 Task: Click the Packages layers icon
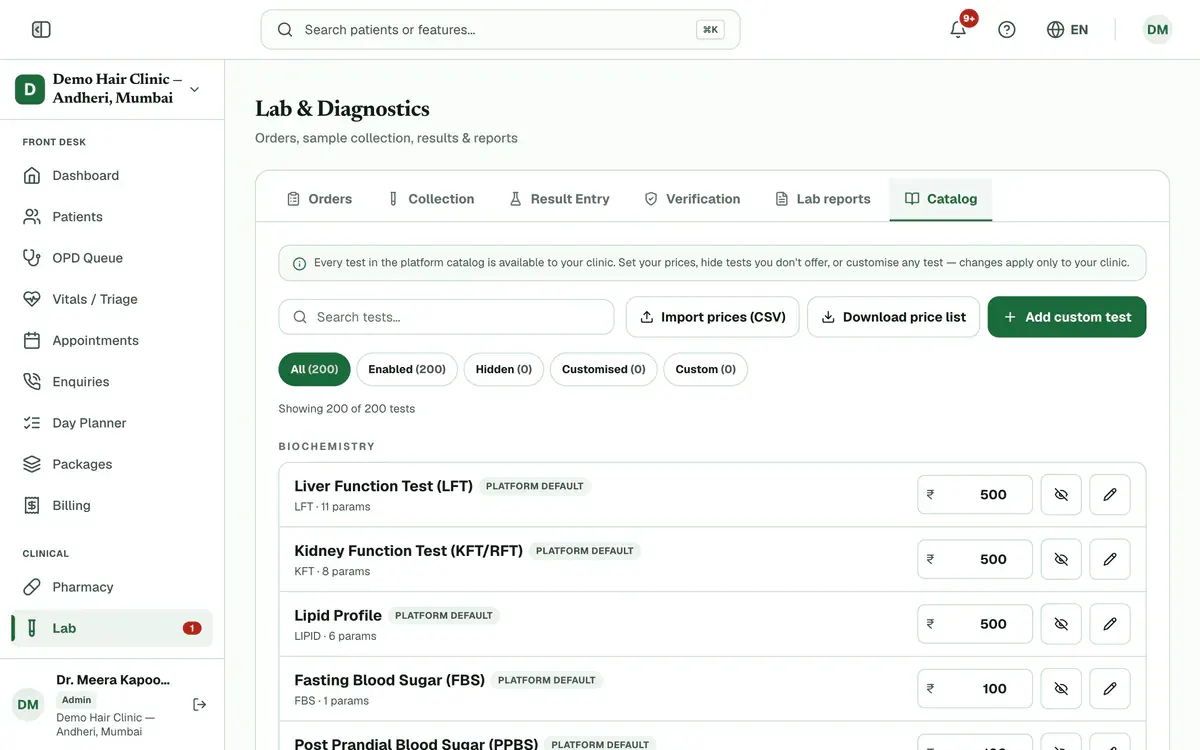click(x=32, y=464)
